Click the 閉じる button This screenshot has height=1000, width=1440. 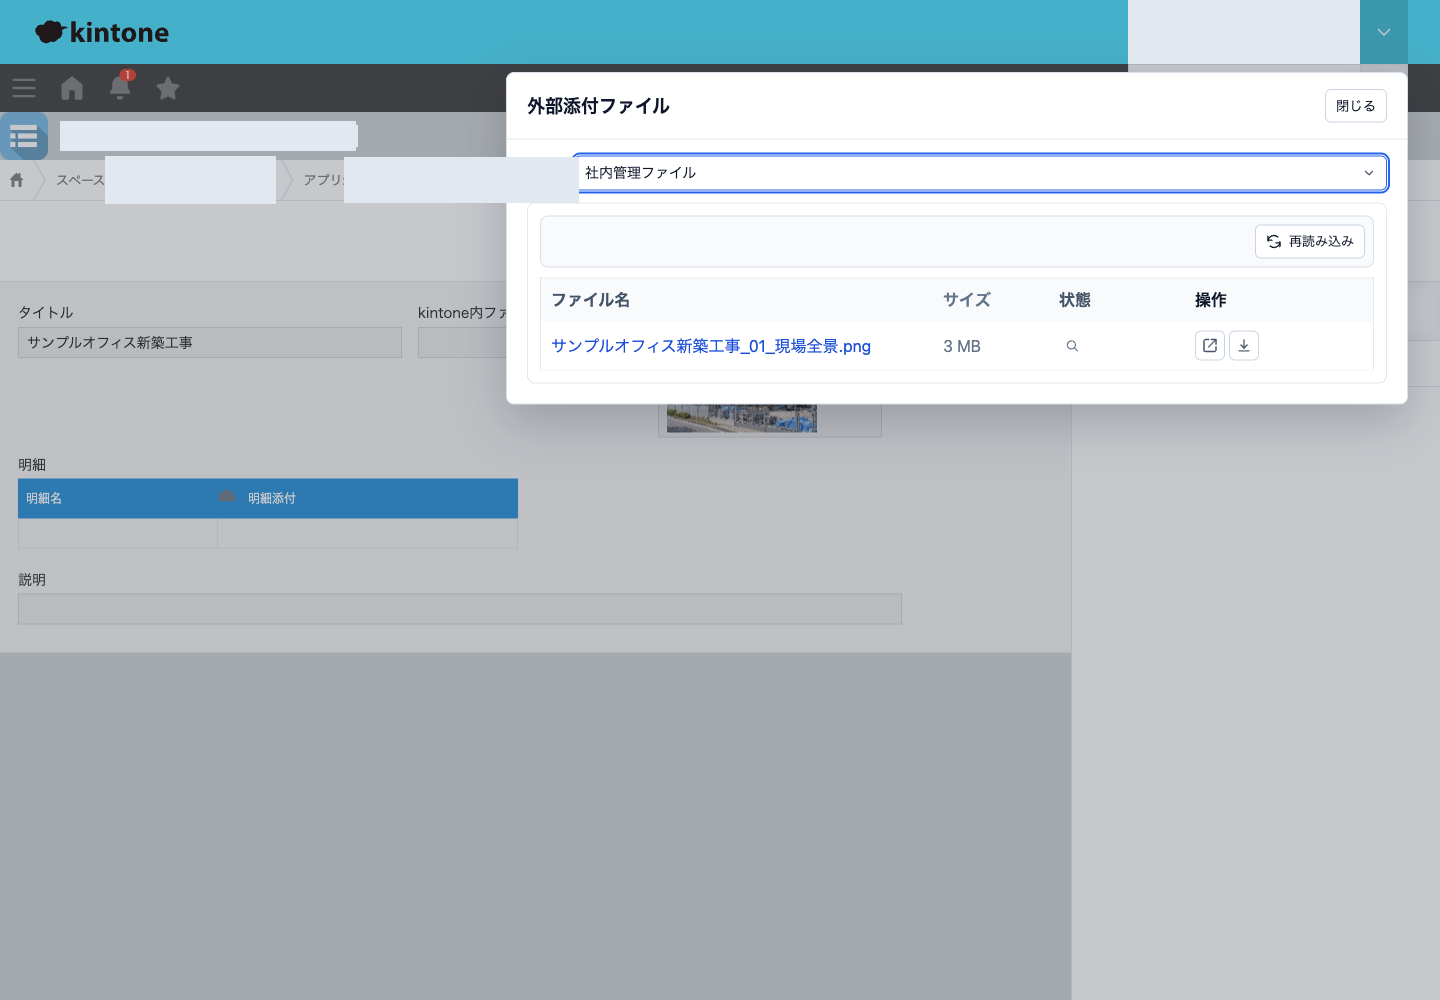[1356, 106]
